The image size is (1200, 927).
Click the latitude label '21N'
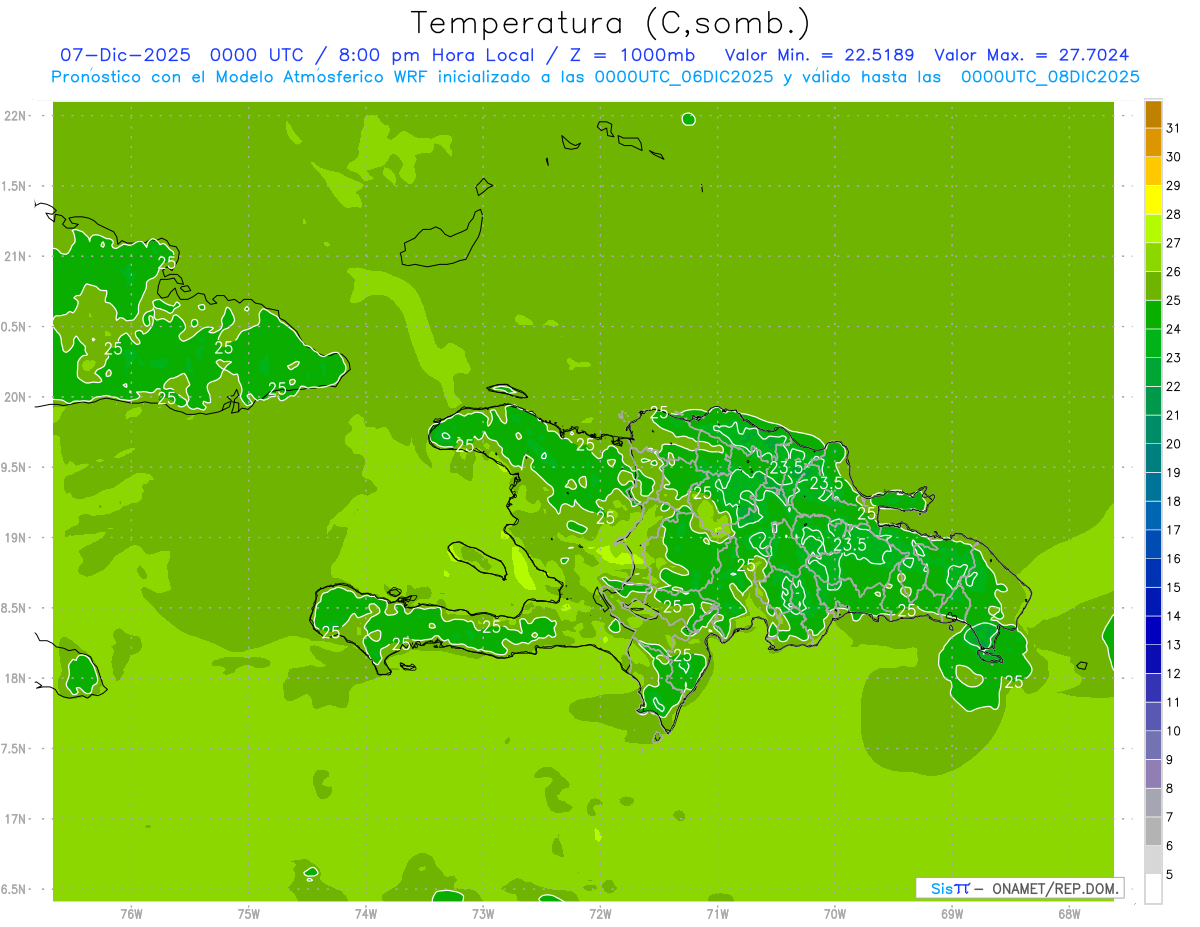tap(15, 257)
